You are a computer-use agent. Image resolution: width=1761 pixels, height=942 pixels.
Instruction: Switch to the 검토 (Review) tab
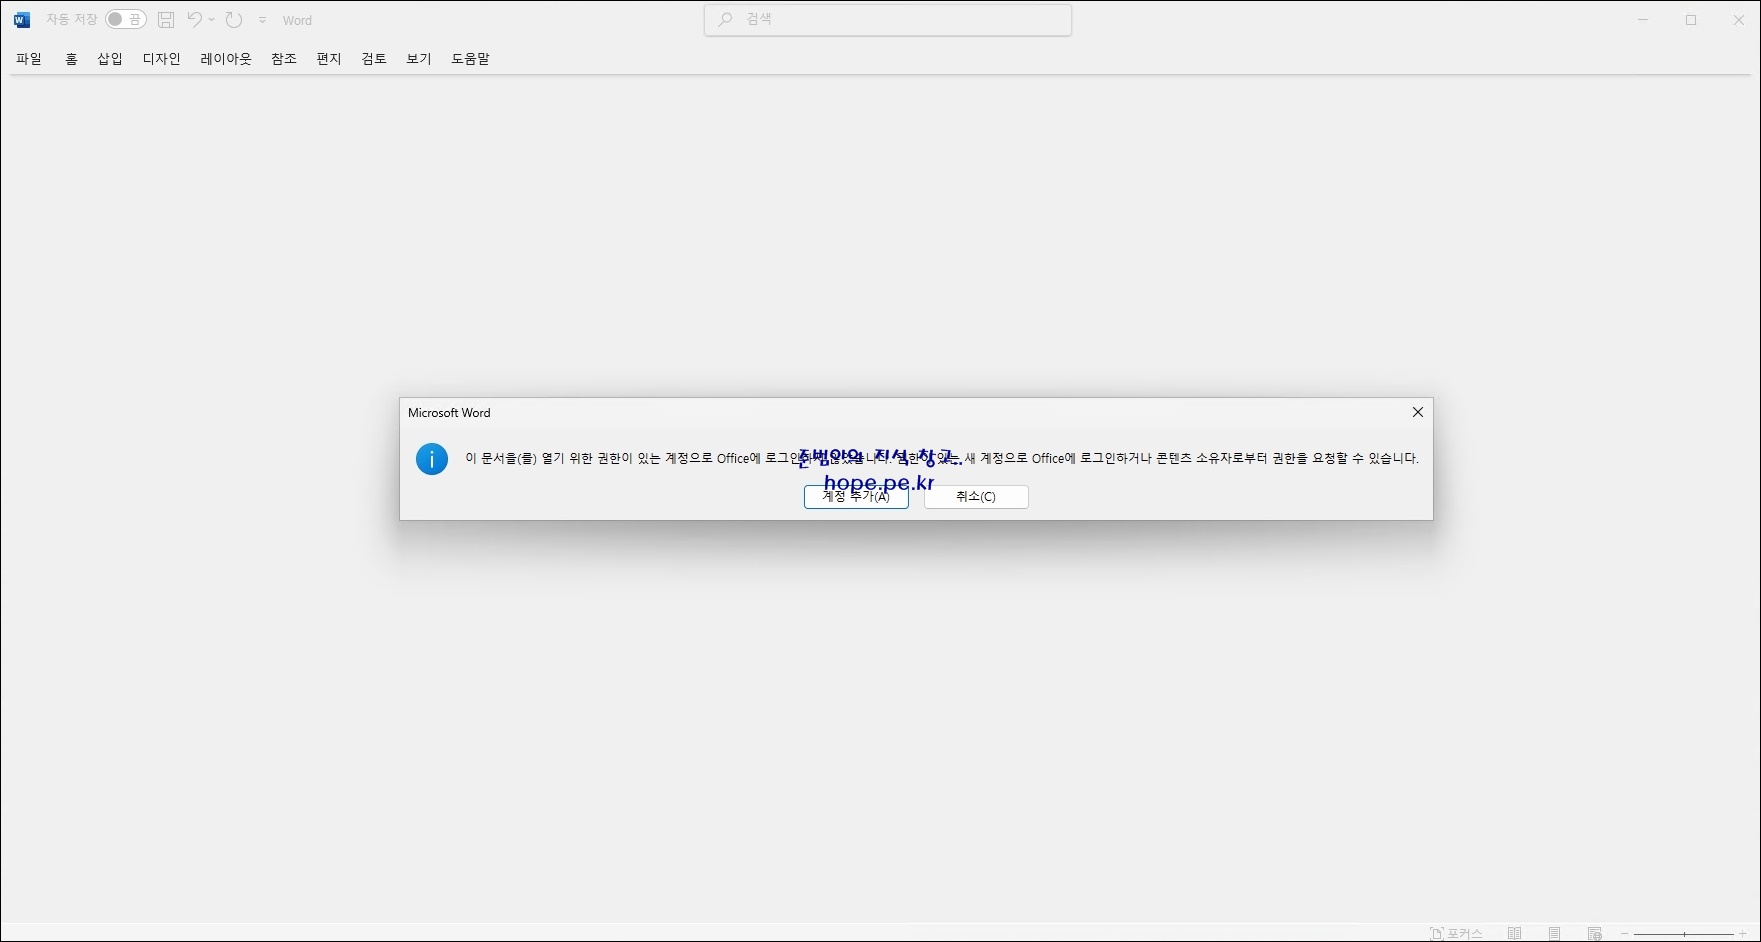tap(374, 59)
